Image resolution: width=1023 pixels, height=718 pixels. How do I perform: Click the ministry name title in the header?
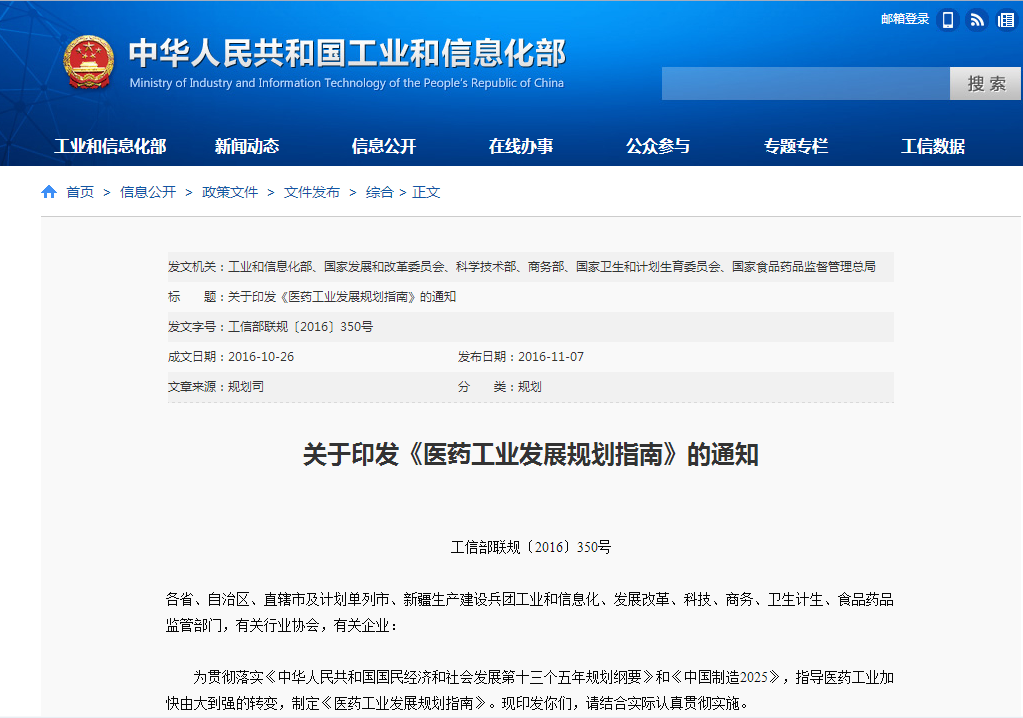pyautogui.click(x=347, y=53)
